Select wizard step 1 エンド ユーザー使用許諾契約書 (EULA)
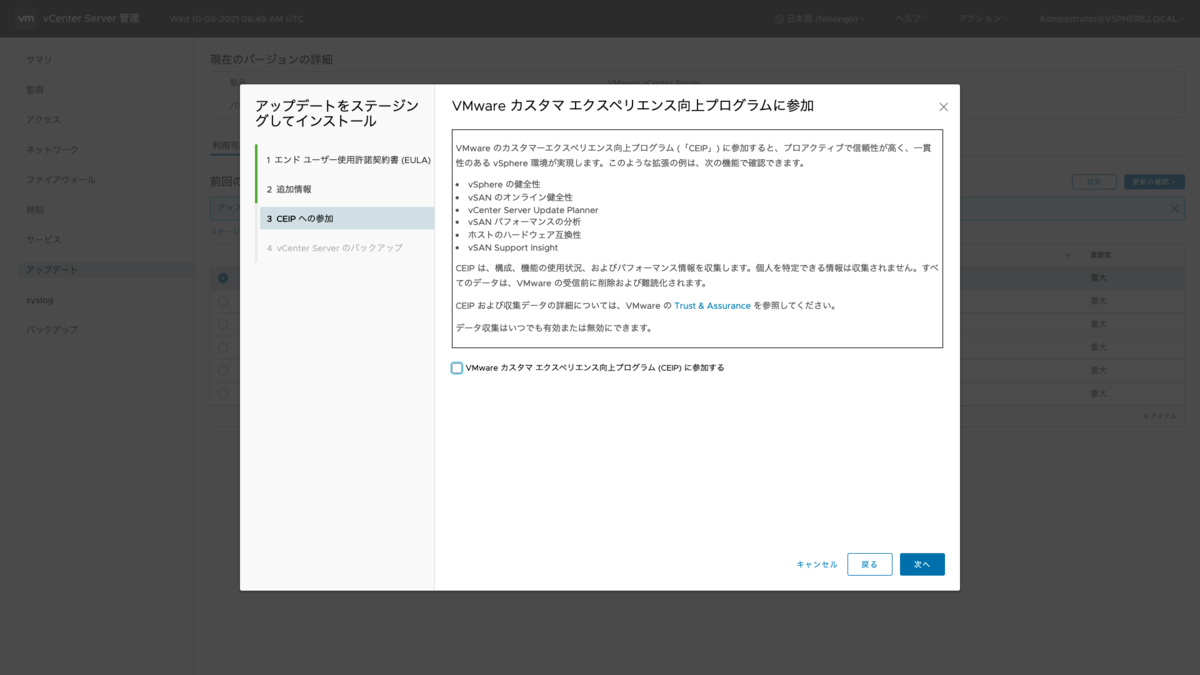 347,160
